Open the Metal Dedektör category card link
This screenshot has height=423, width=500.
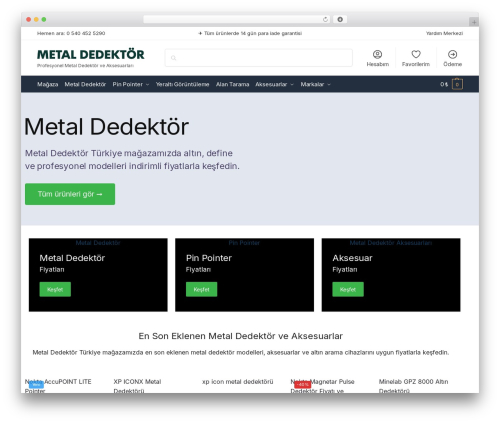[98, 243]
